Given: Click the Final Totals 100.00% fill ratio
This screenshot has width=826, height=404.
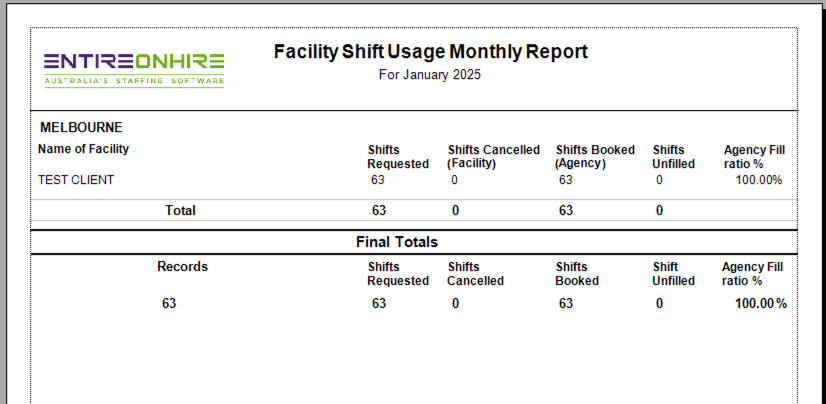Looking at the screenshot, I should [x=760, y=303].
